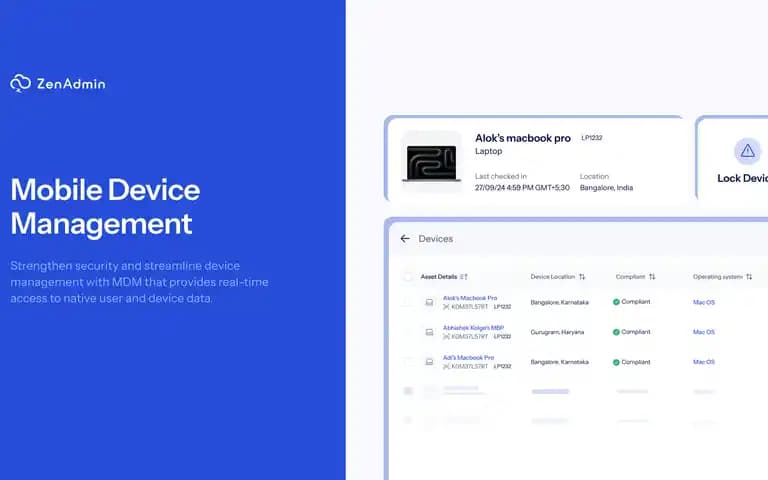768x480 pixels.
Task: Click Bangalore, Karnataka in Adi's row
Action: (x=559, y=362)
